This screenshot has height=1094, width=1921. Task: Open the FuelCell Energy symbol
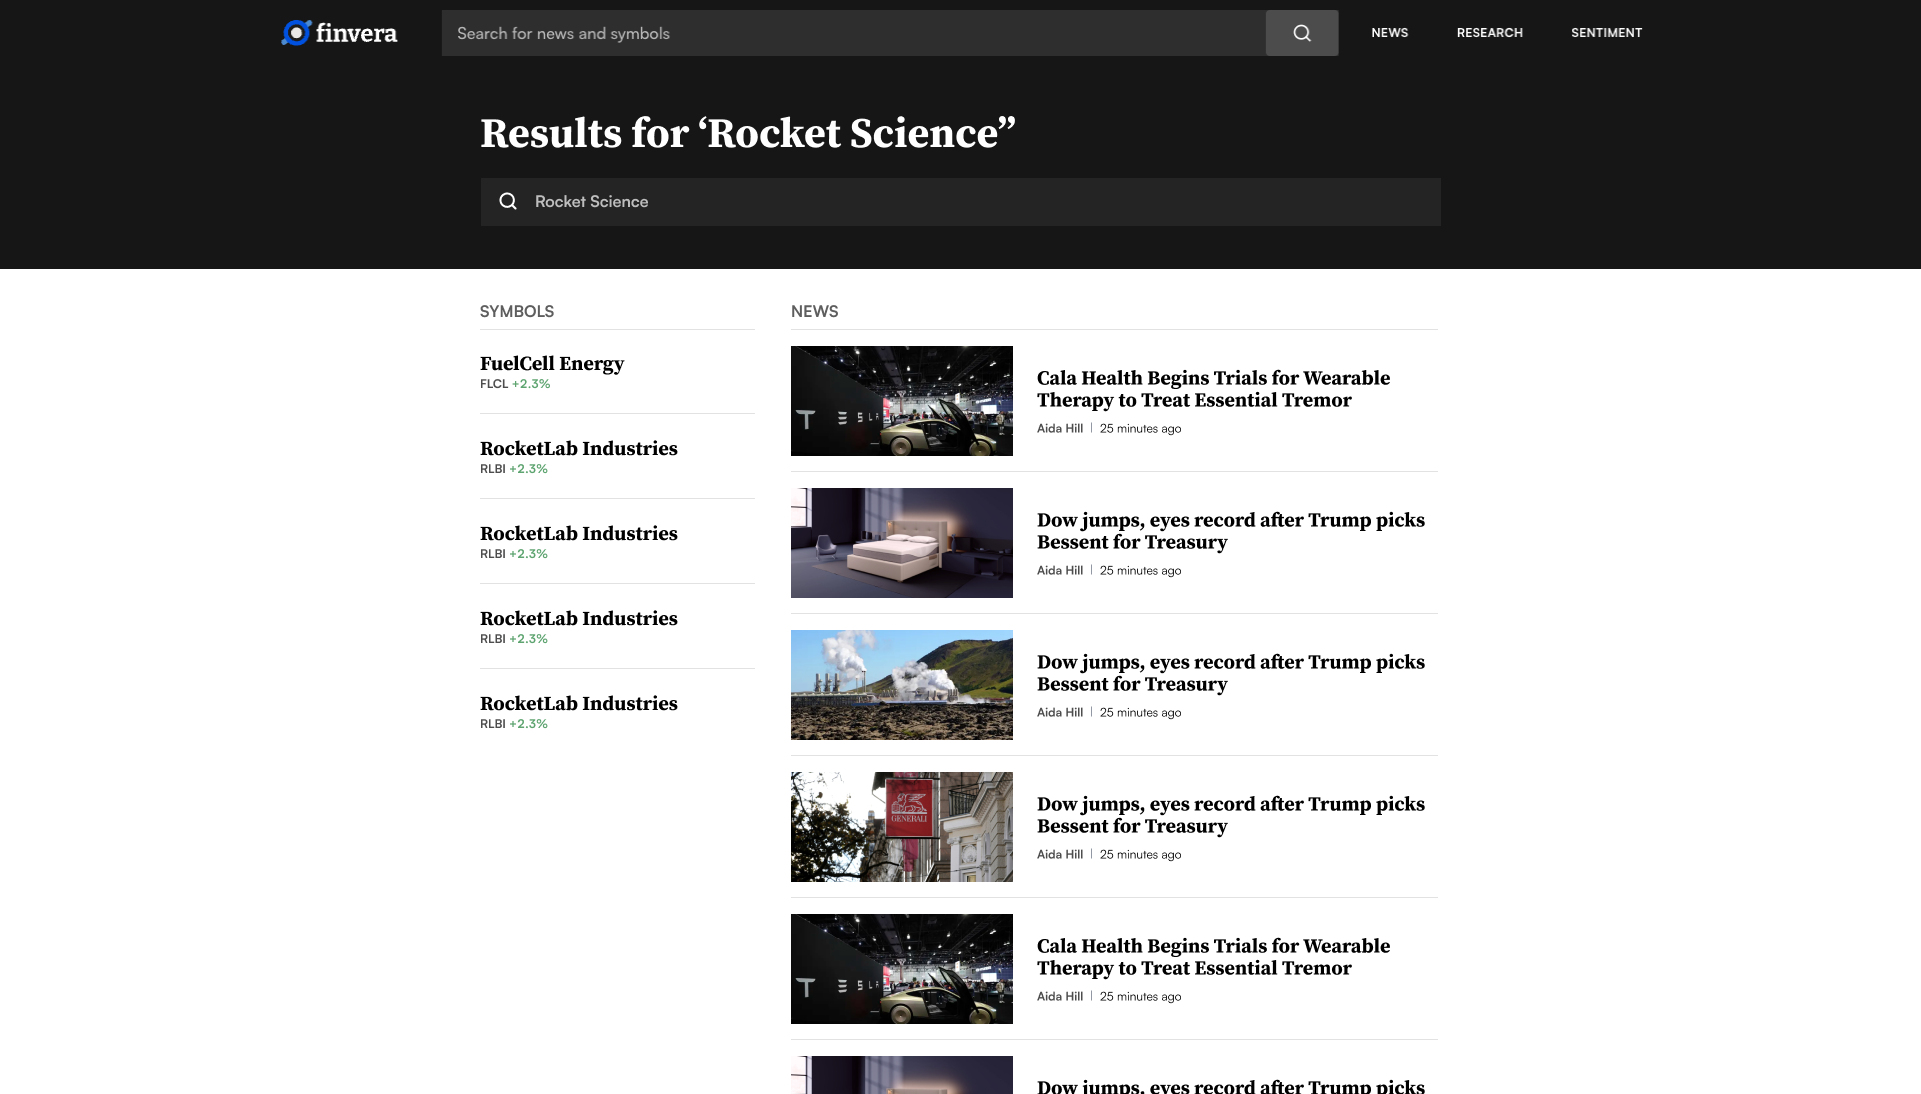tap(552, 364)
